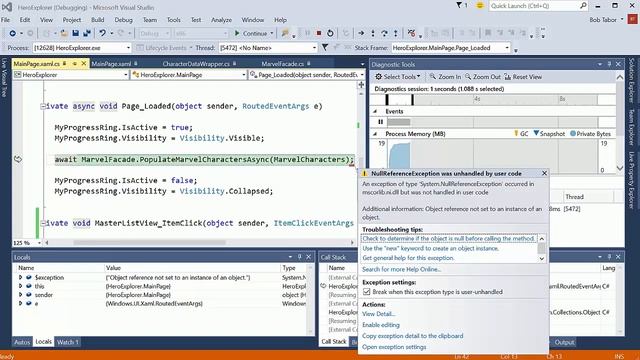Click Copy exception detail to the clipboard
The width and height of the screenshot is (640, 360).
(x=413, y=336)
